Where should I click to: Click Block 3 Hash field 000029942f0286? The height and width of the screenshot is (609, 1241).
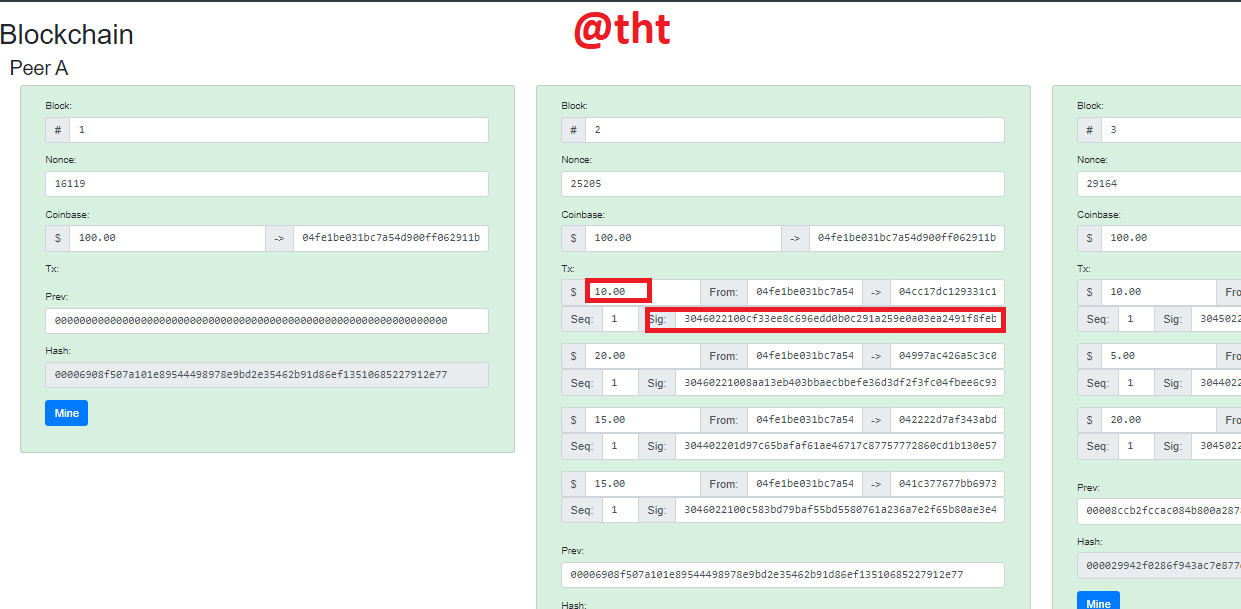coord(1159,566)
